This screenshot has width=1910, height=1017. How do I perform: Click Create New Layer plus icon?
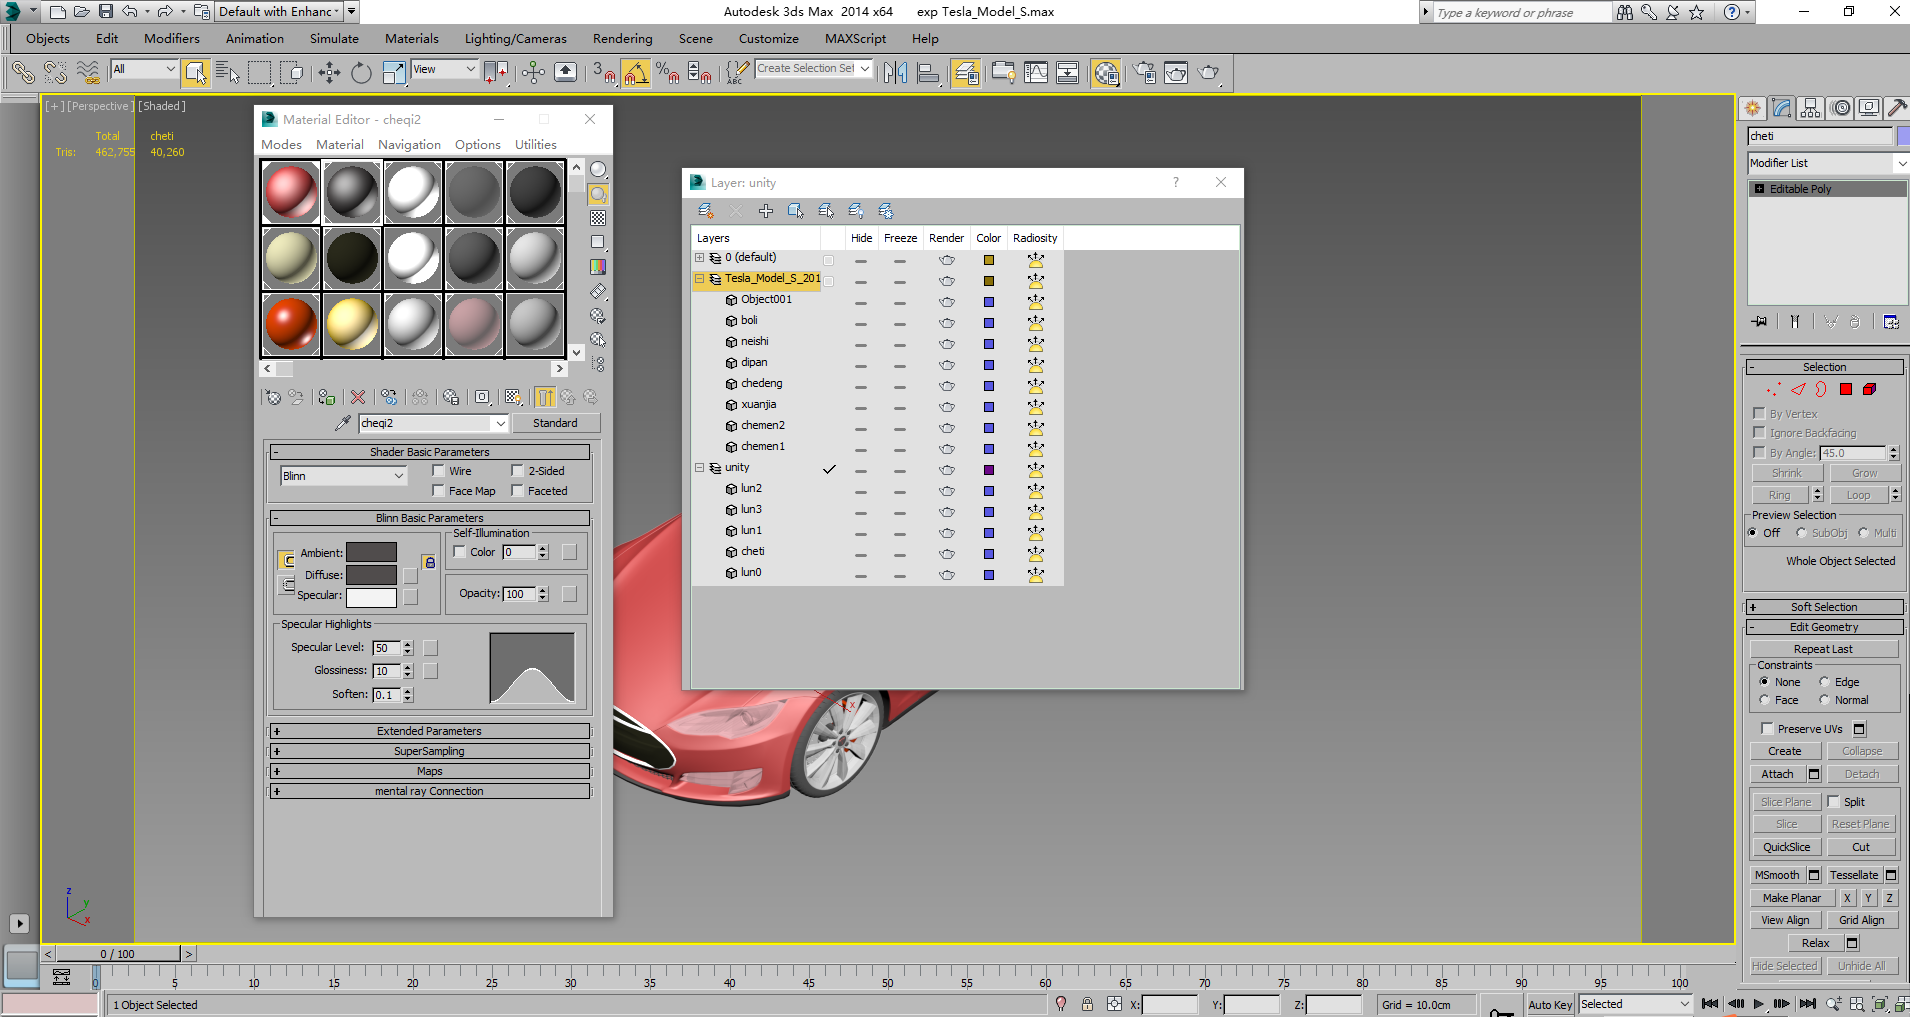(x=766, y=211)
